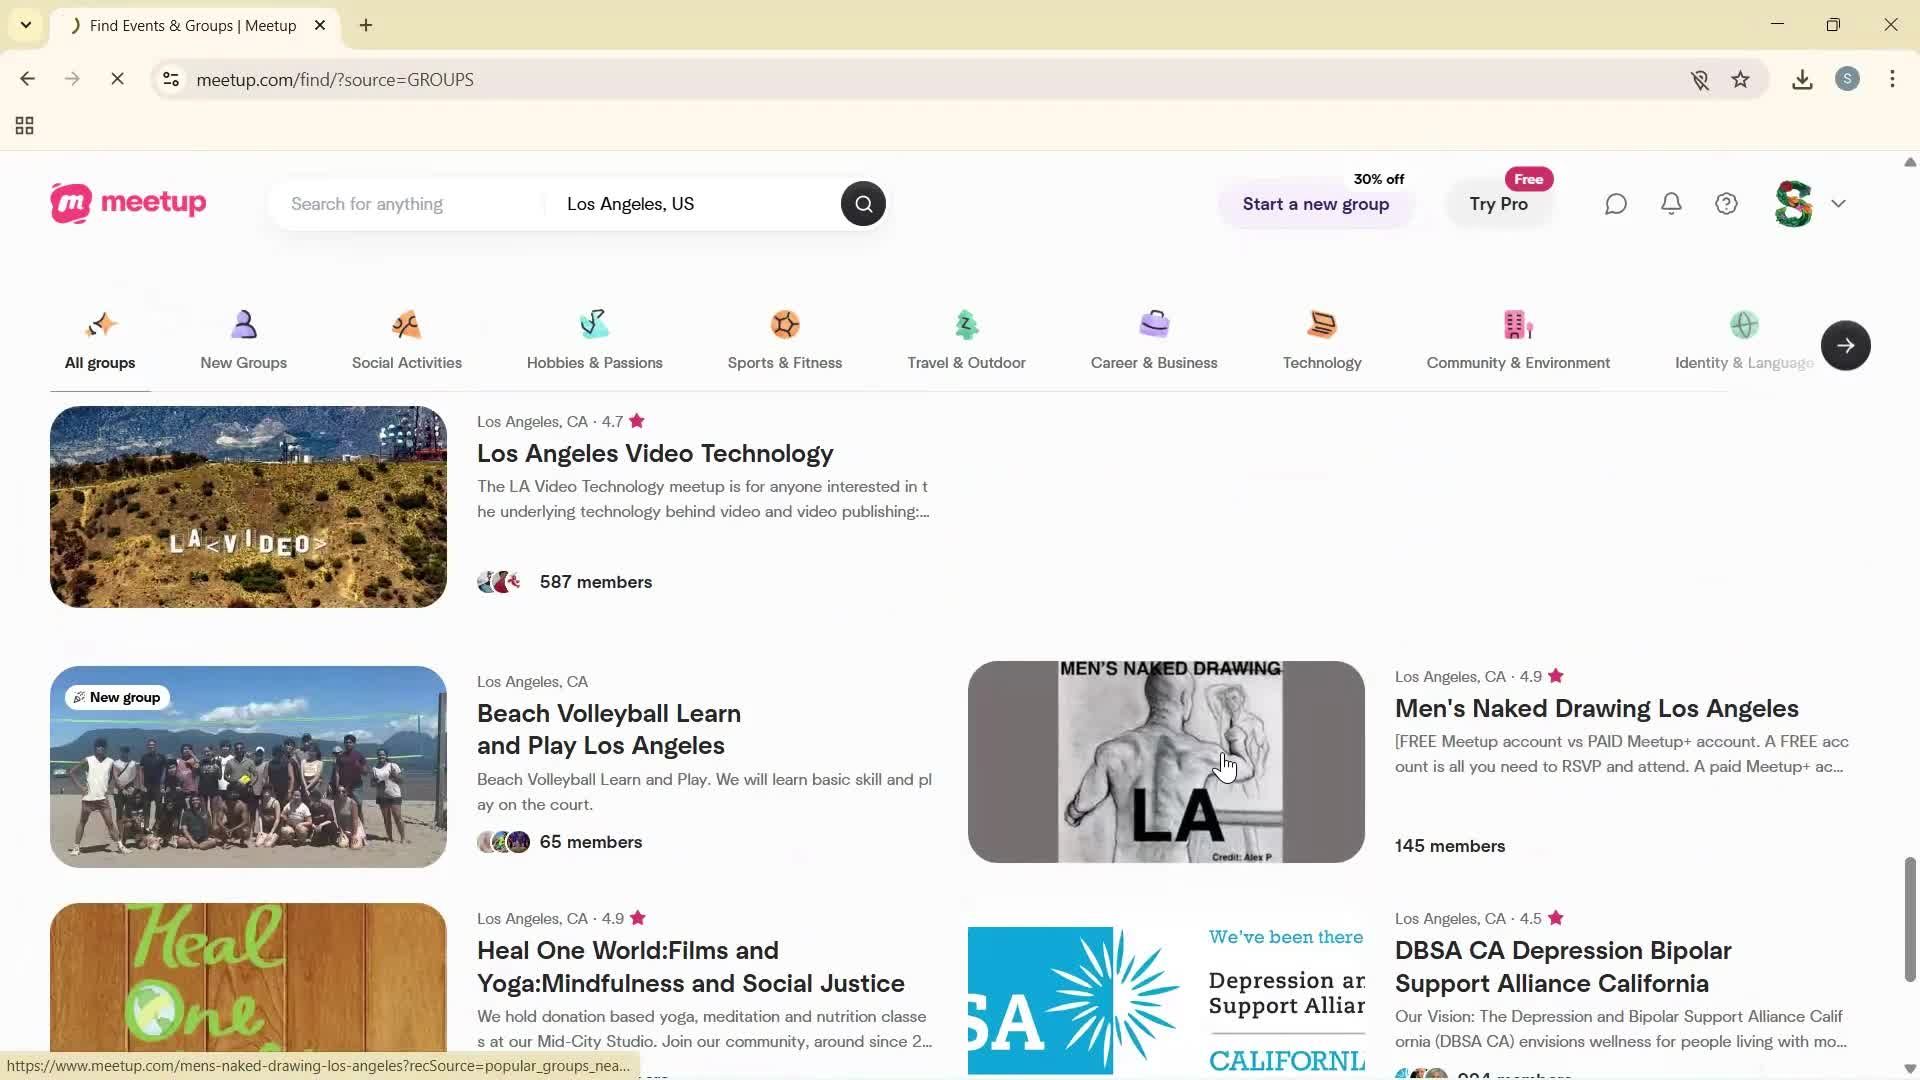Open the Los Angeles Video Technology group
The image size is (1920, 1080).
pos(655,452)
